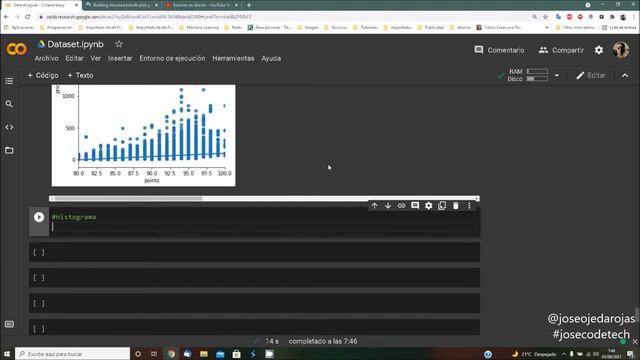The width and height of the screenshot is (640, 360).
Task: Open Entorno de ejecución menu
Action: pos(172,58)
